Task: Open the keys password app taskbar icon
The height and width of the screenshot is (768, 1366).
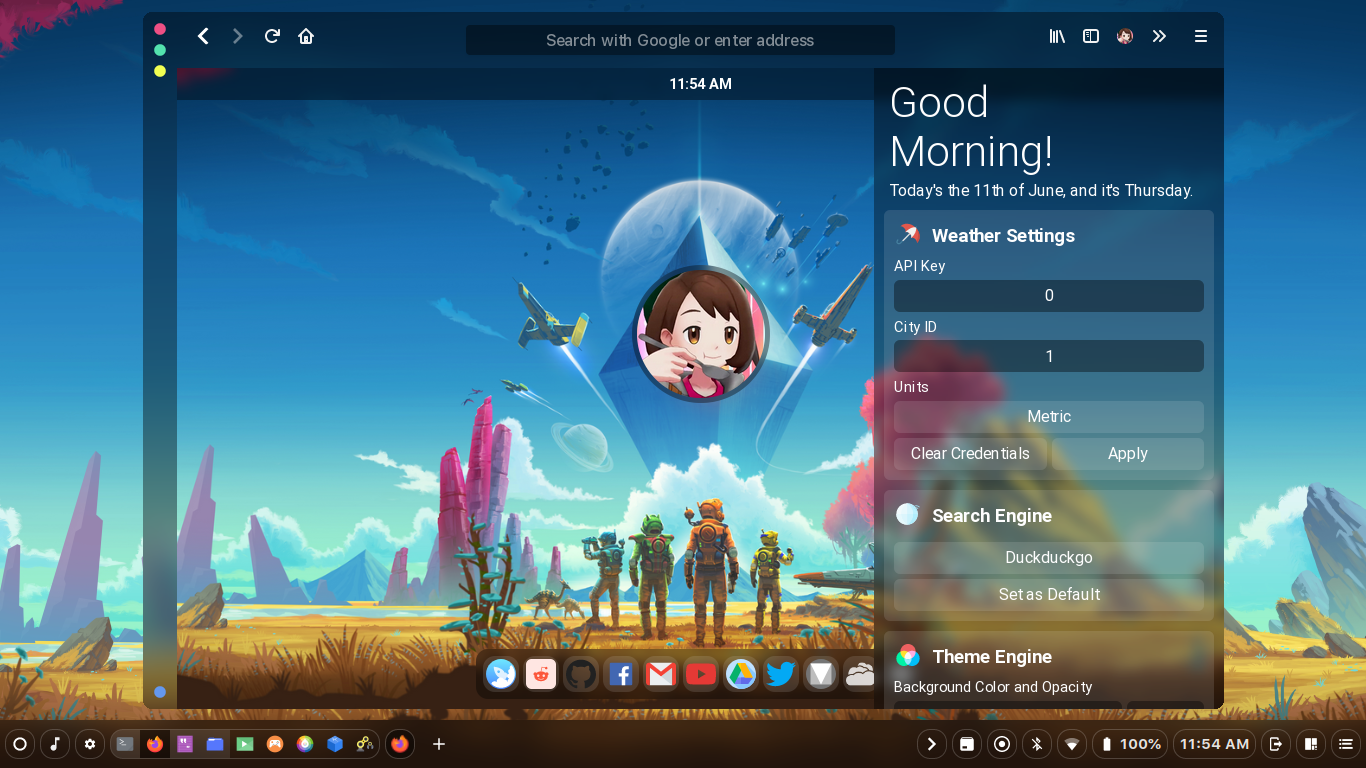Action: coord(365,744)
